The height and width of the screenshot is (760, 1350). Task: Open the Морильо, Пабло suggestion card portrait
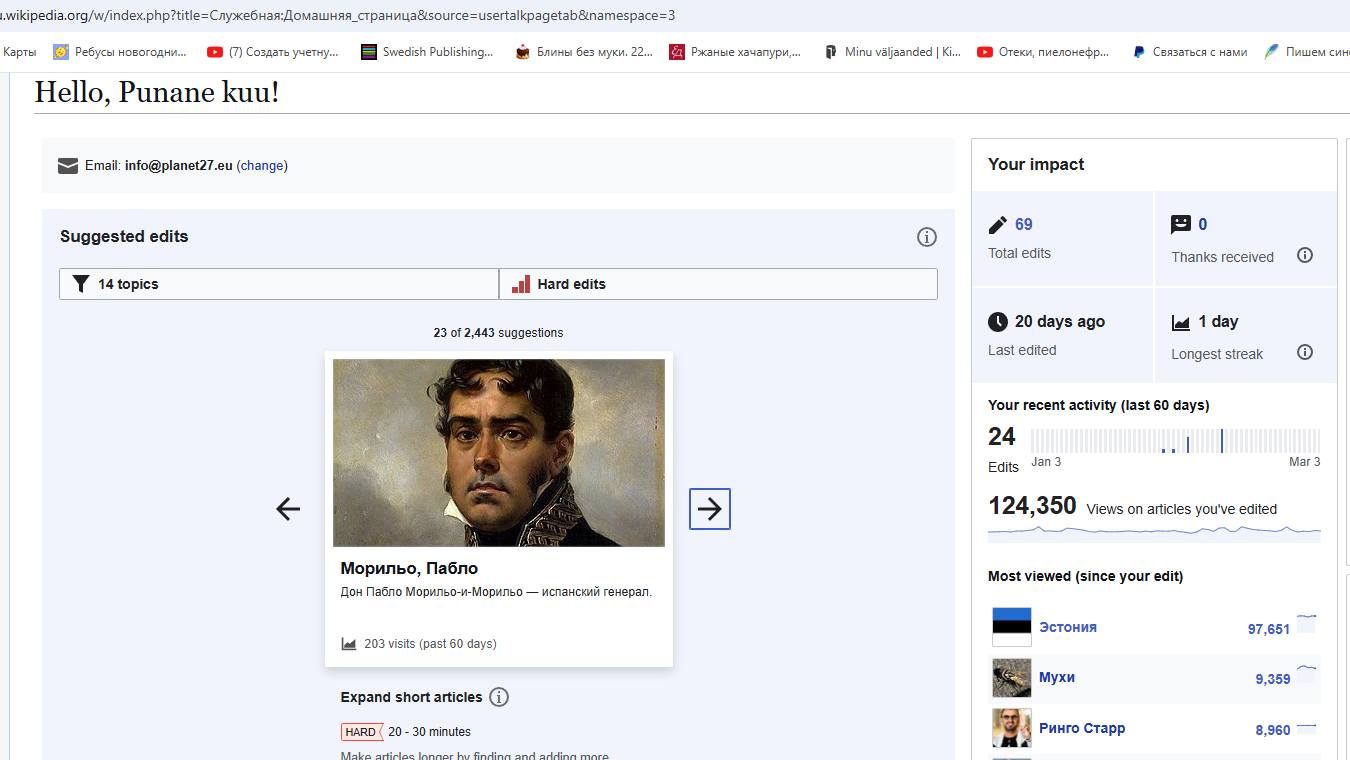point(498,452)
